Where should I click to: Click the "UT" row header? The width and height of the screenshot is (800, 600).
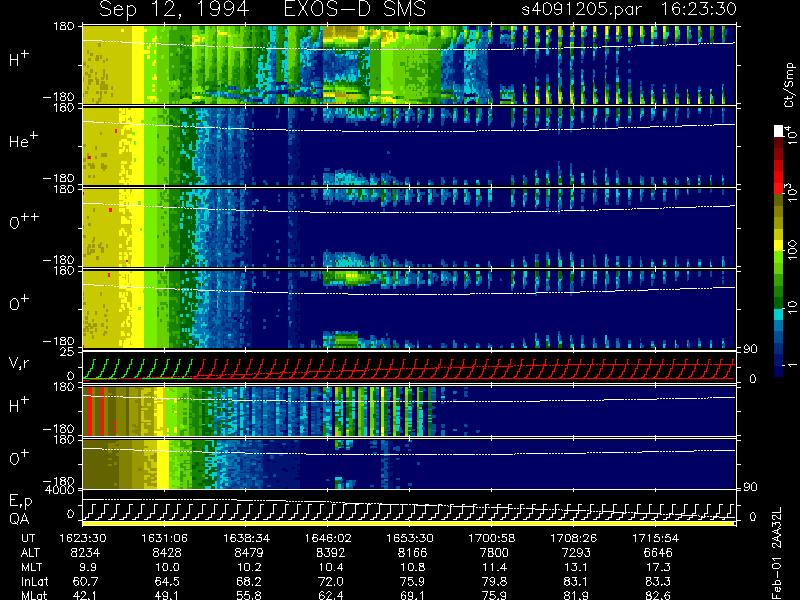pos(28,538)
